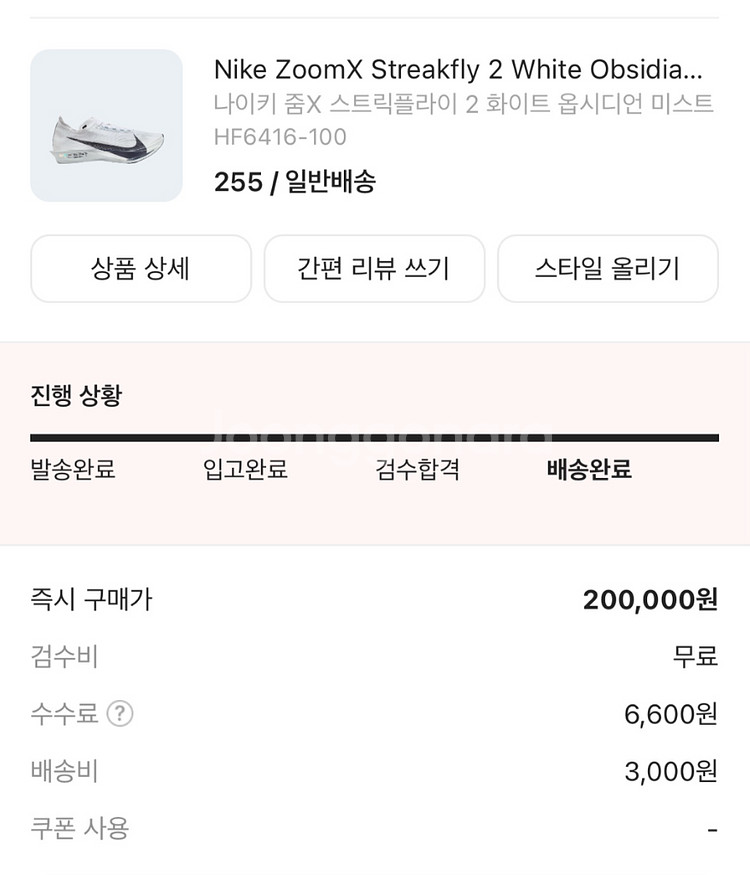Click the 검수합격 progress step
Screen dimensions: 750x875
(418, 470)
